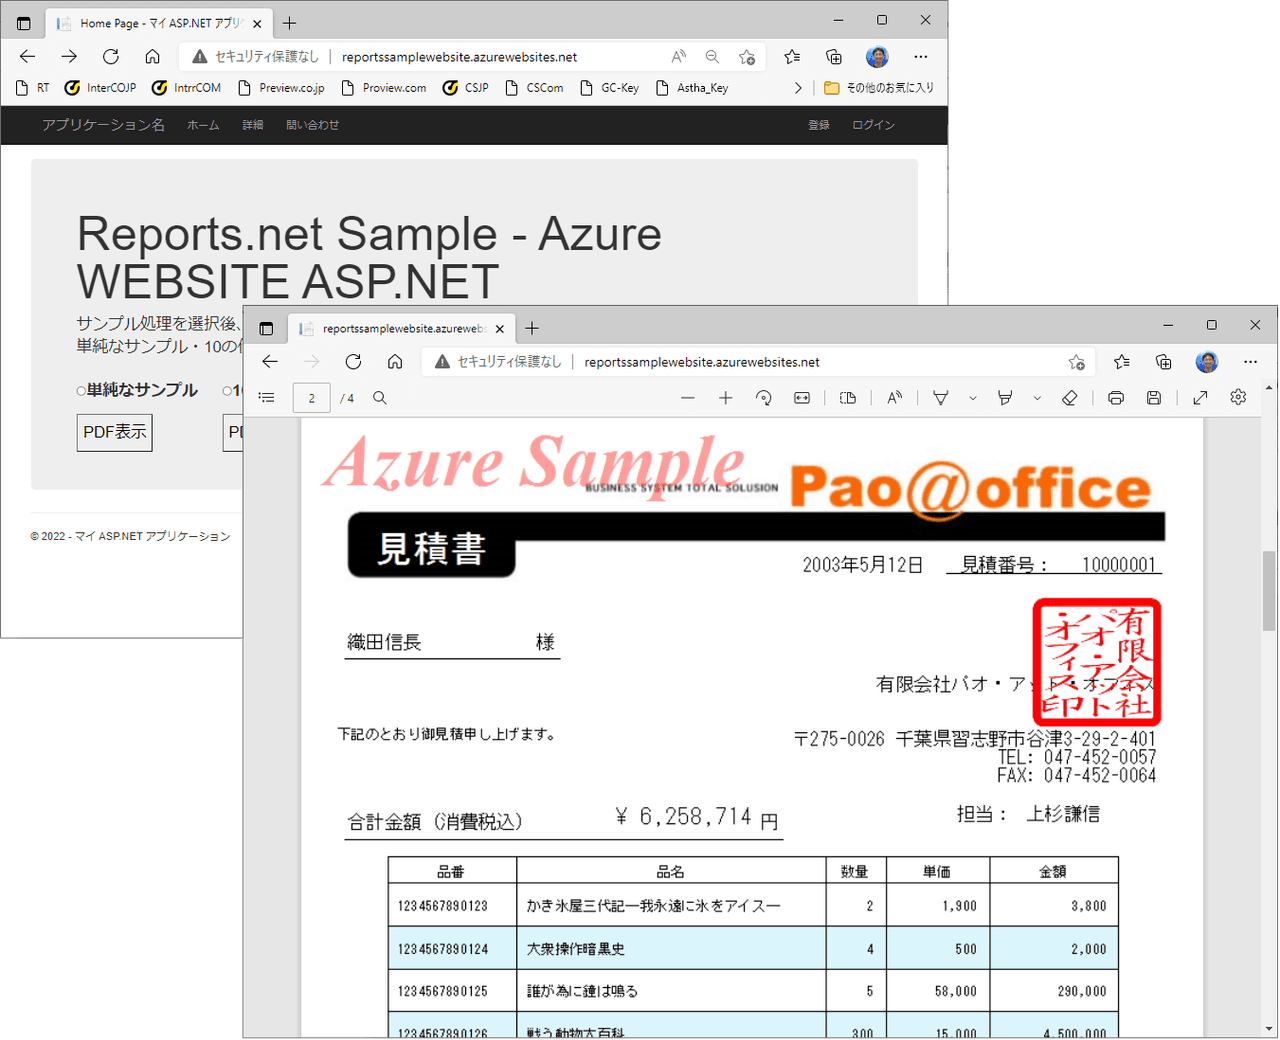Select the PDF Erase tool
This screenshot has height=1040, width=1280.
pyautogui.click(x=1069, y=397)
